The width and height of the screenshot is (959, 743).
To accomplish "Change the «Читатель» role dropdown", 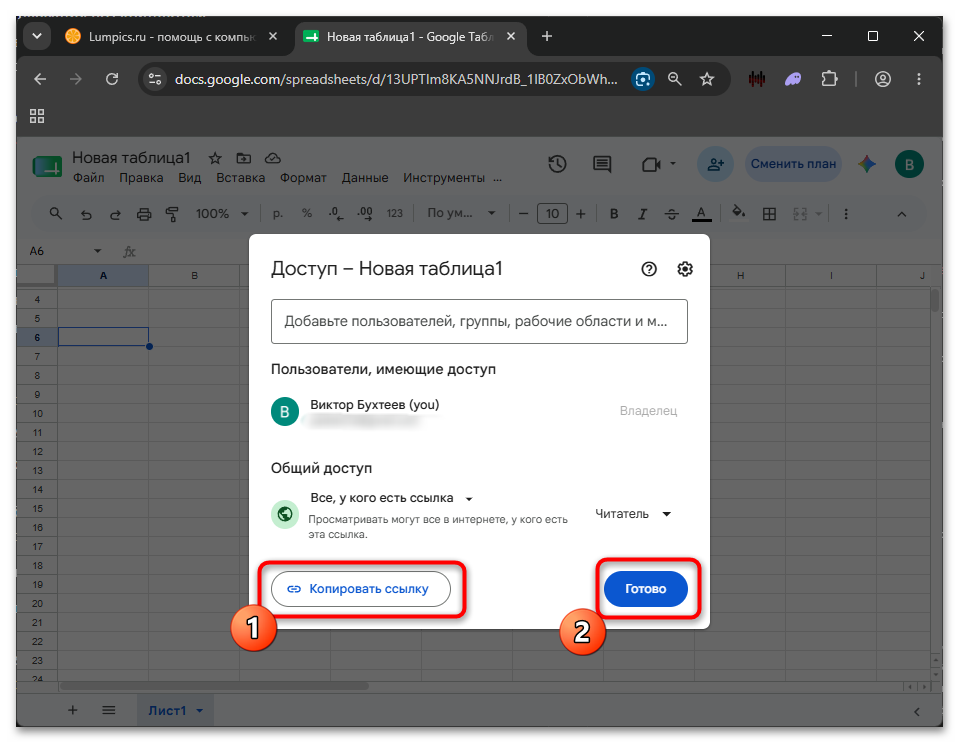I will tap(633, 514).
